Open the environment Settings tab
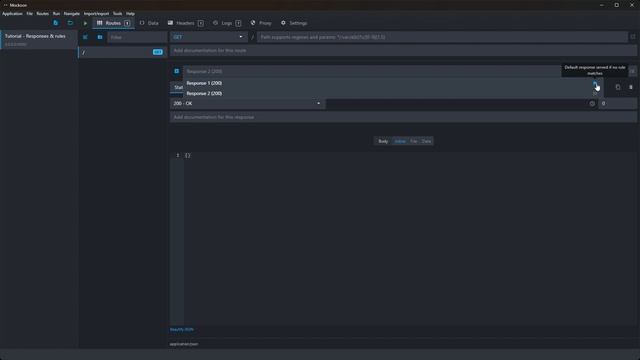The width and height of the screenshot is (640, 360). (x=294, y=23)
